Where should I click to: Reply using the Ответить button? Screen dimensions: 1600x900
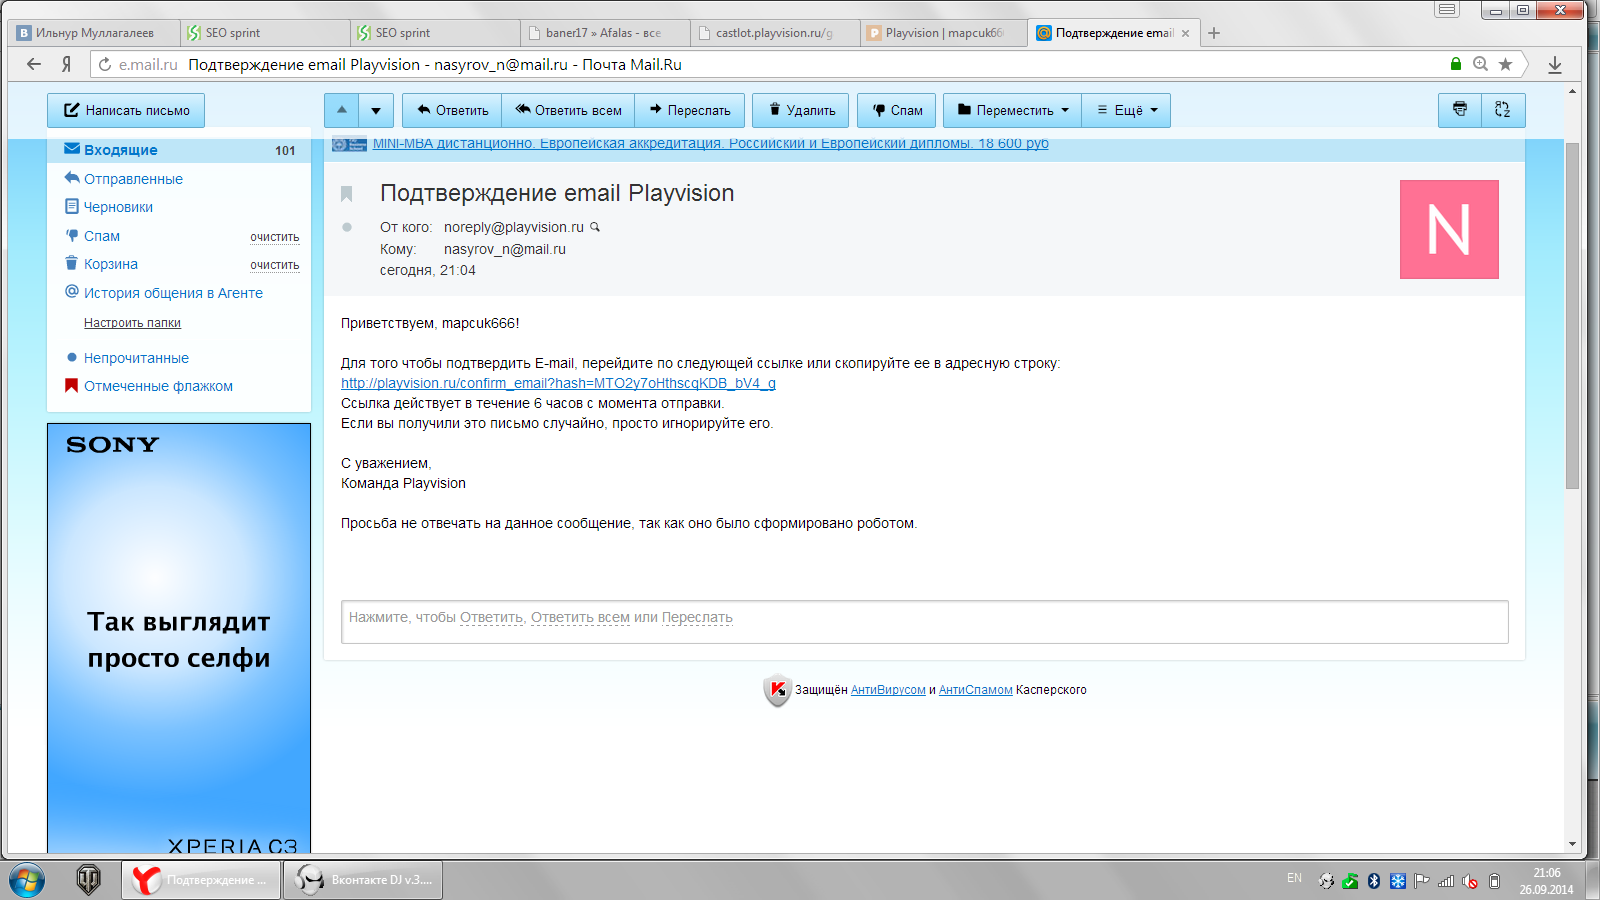[x=453, y=110]
